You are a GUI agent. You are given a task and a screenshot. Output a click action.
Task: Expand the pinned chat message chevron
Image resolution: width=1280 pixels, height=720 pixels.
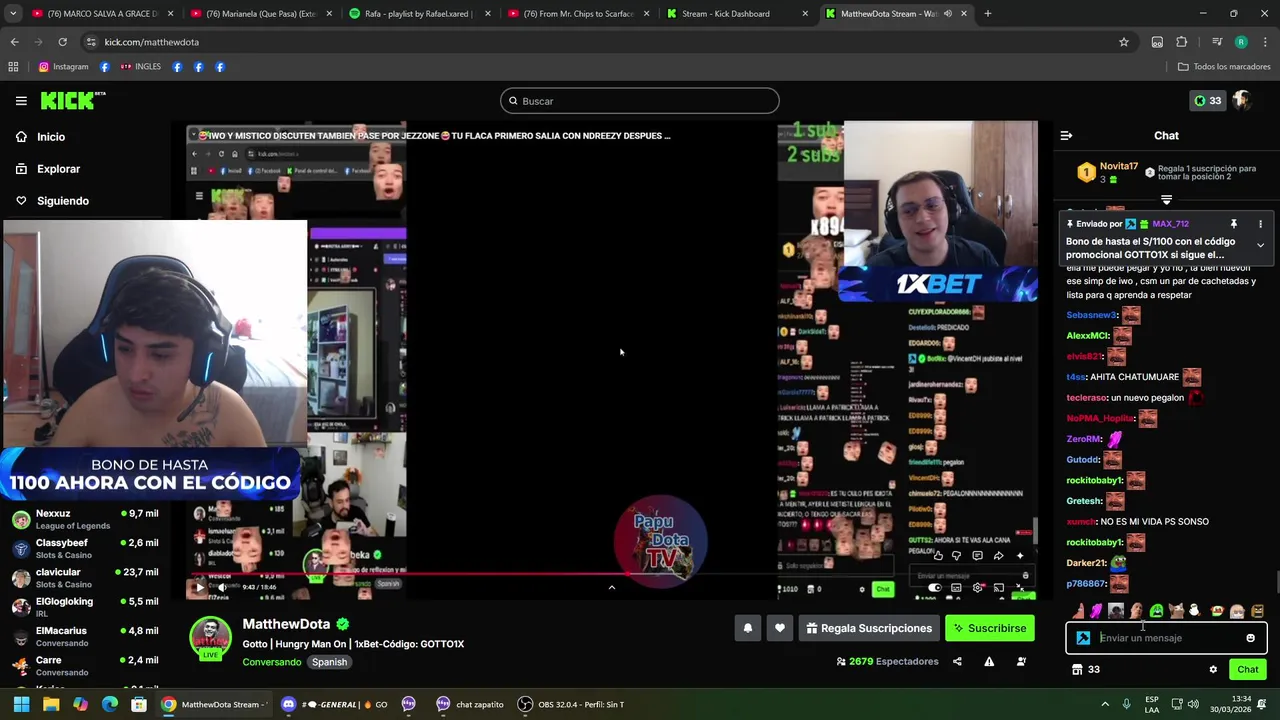tap(1260, 245)
